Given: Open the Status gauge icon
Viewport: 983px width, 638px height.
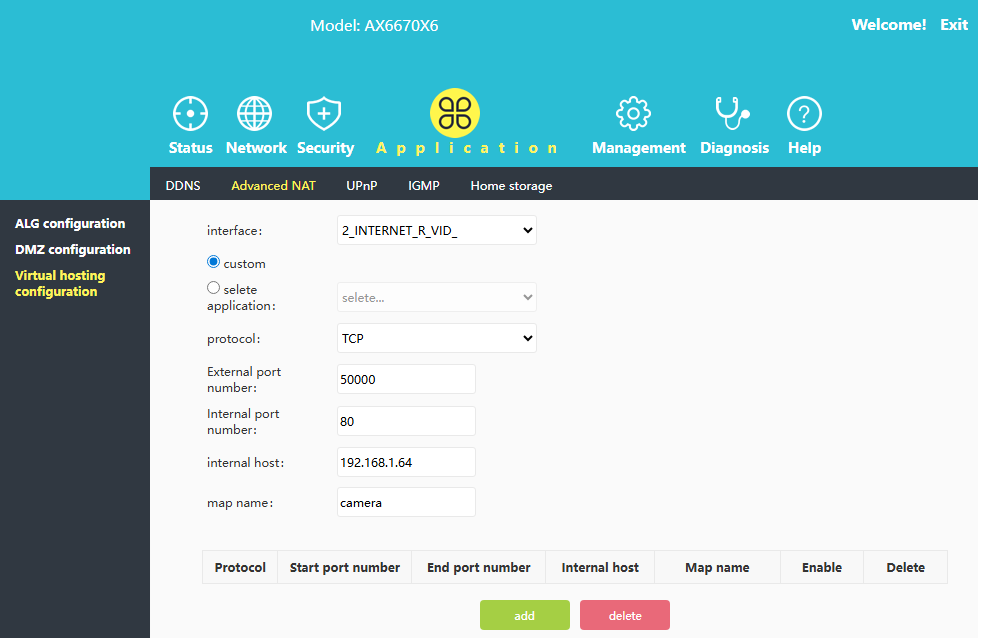Looking at the screenshot, I should (190, 114).
